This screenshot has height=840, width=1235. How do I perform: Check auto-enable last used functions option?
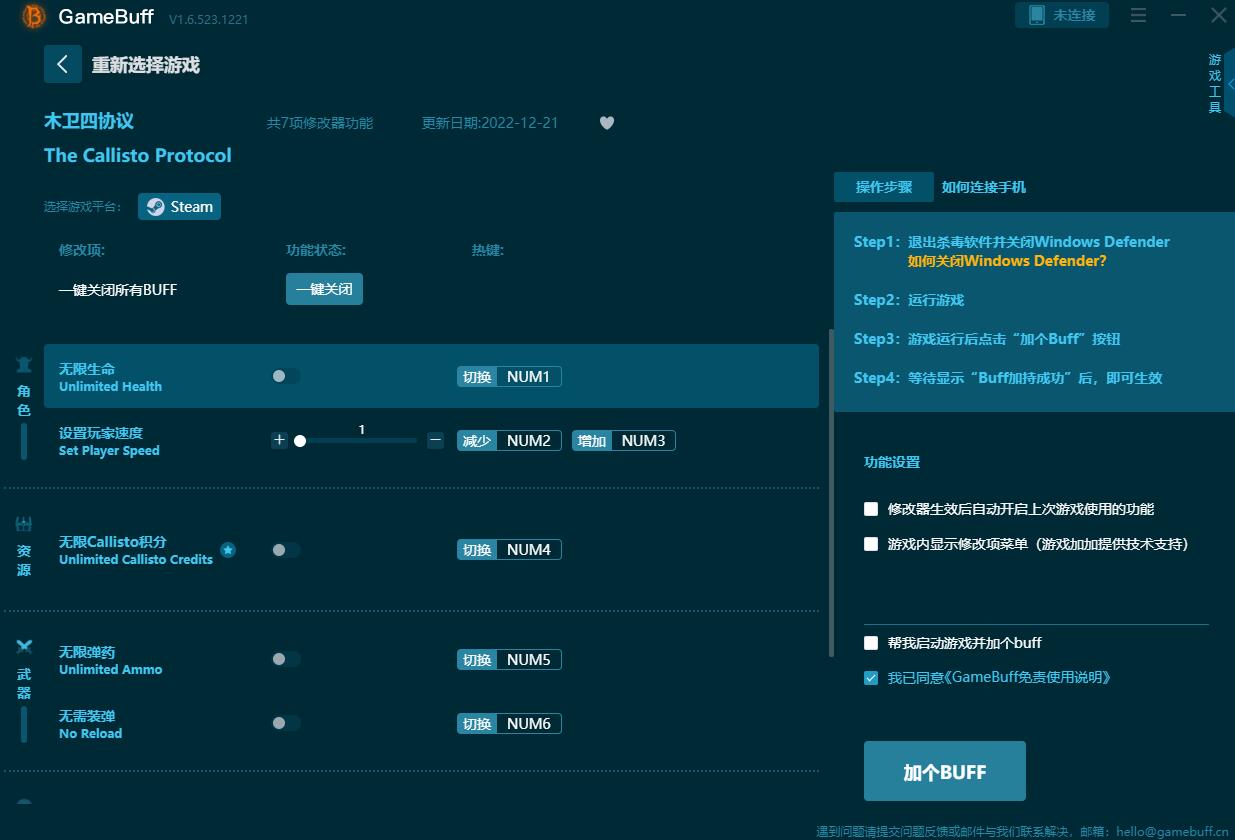871,509
